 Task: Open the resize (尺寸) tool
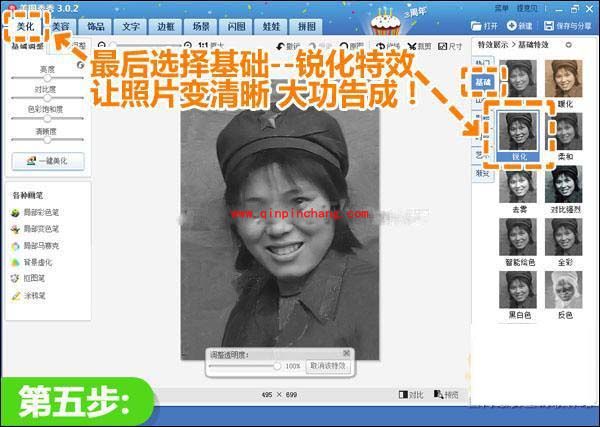pos(450,46)
